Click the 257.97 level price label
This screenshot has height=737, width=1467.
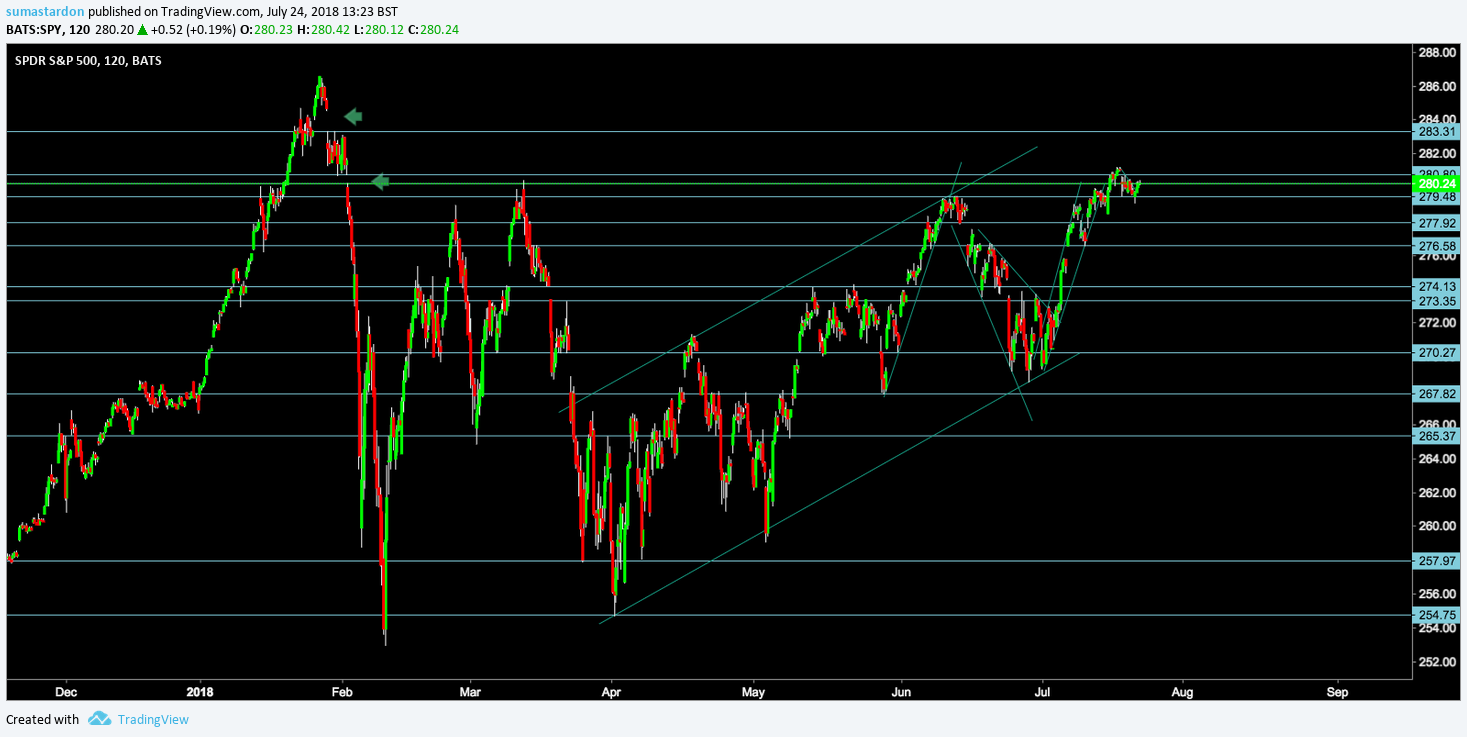click(1435, 560)
